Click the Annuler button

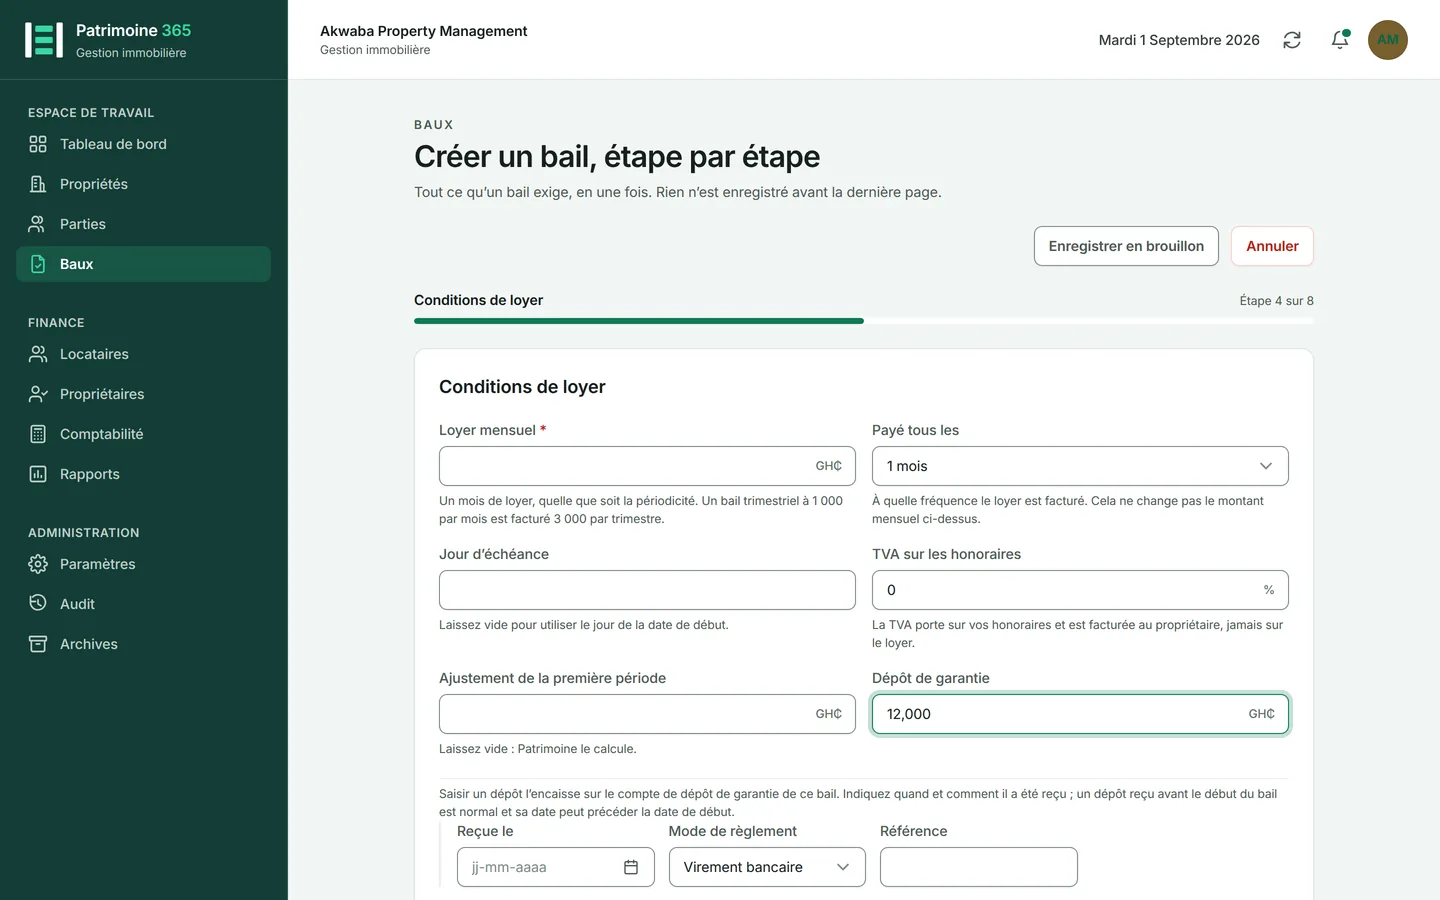coord(1272,246)
